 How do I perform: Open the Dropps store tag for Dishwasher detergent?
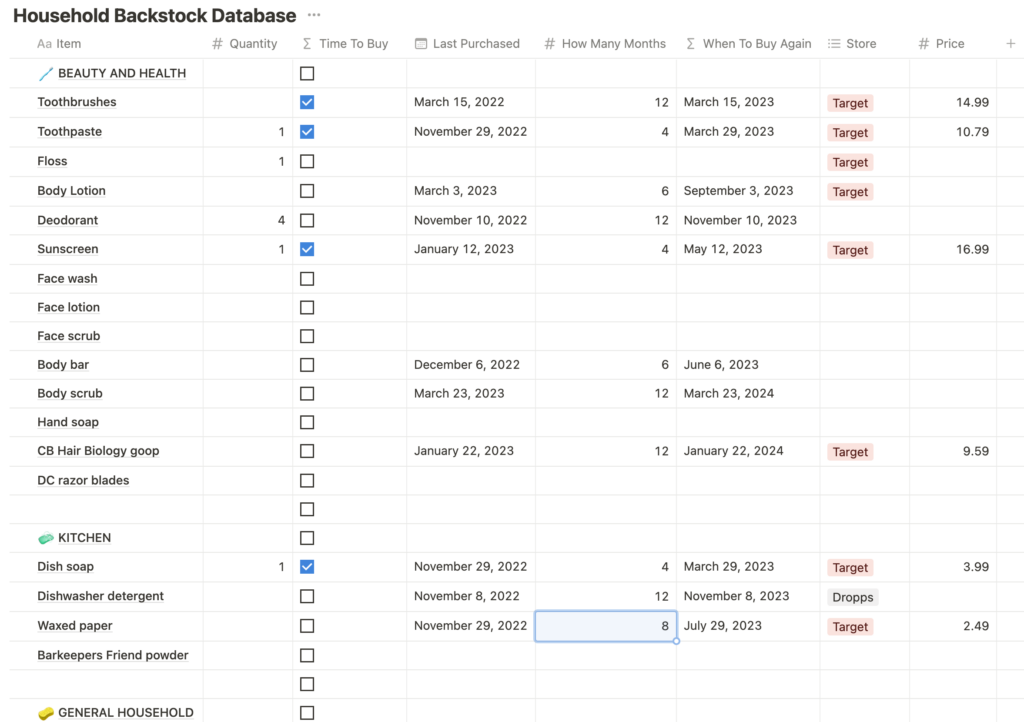point(852,597)
